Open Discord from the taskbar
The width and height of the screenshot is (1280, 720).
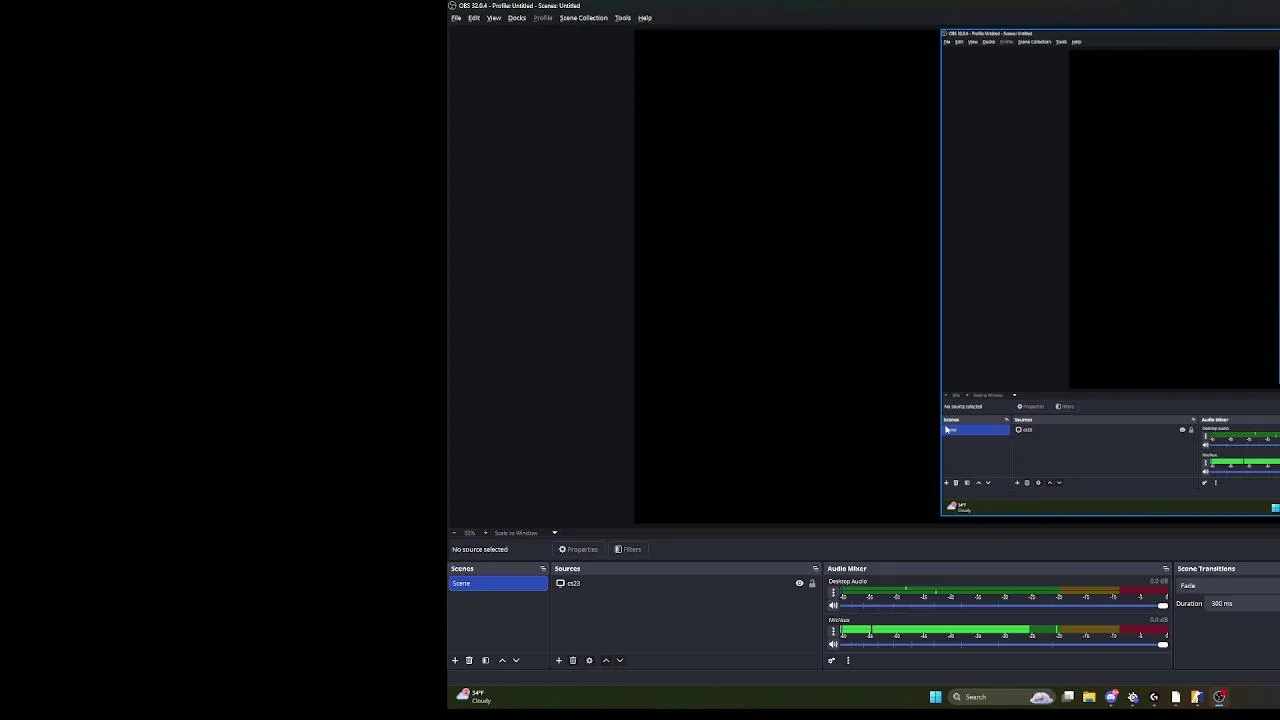[1111, 697]
